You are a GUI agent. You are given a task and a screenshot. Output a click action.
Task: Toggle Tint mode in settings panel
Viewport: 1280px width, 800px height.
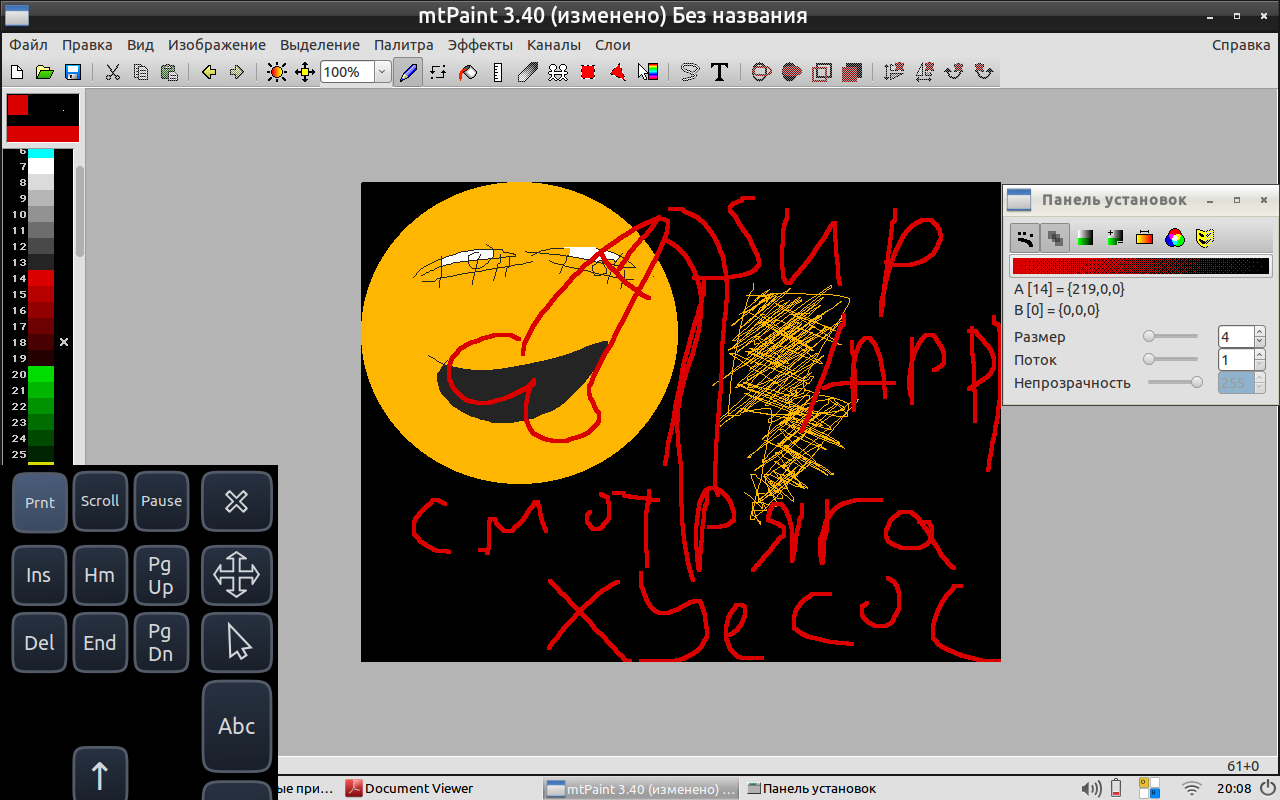[x=1085, y=238]
